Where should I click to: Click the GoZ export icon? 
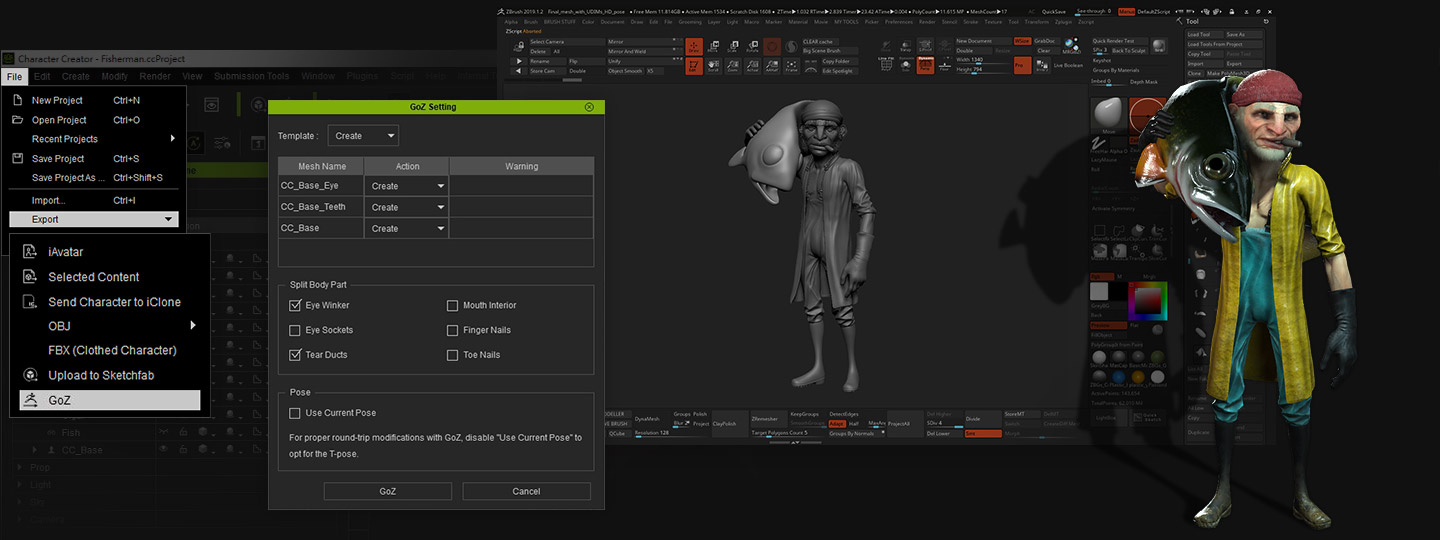[30, 400]
